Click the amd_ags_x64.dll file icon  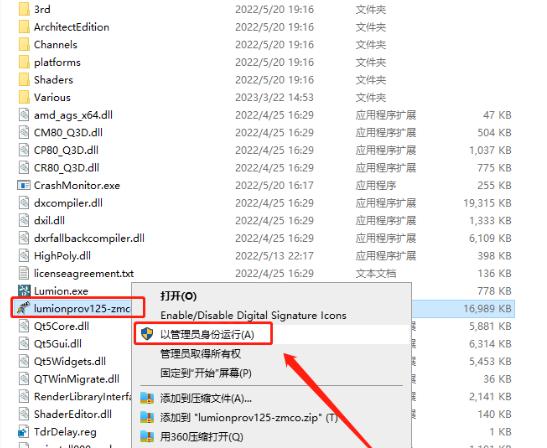coord(24,115)
